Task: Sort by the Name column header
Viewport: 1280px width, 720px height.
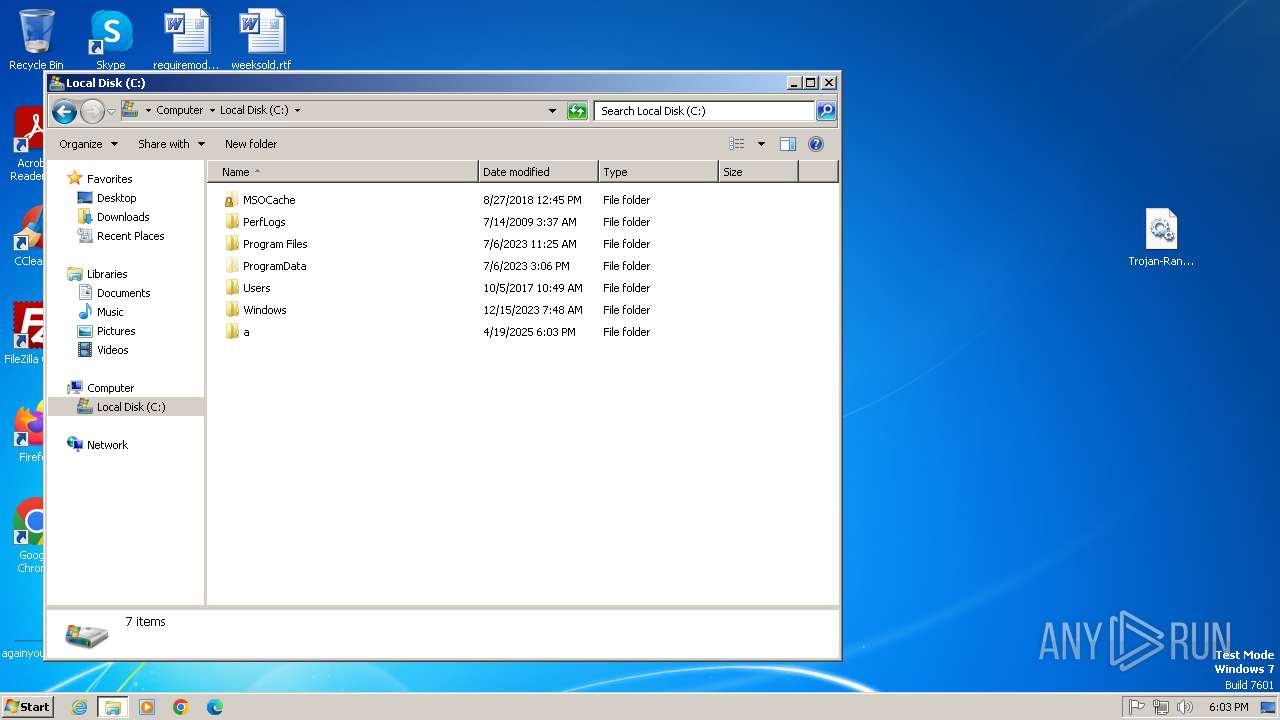Action: tap(343, 172)
